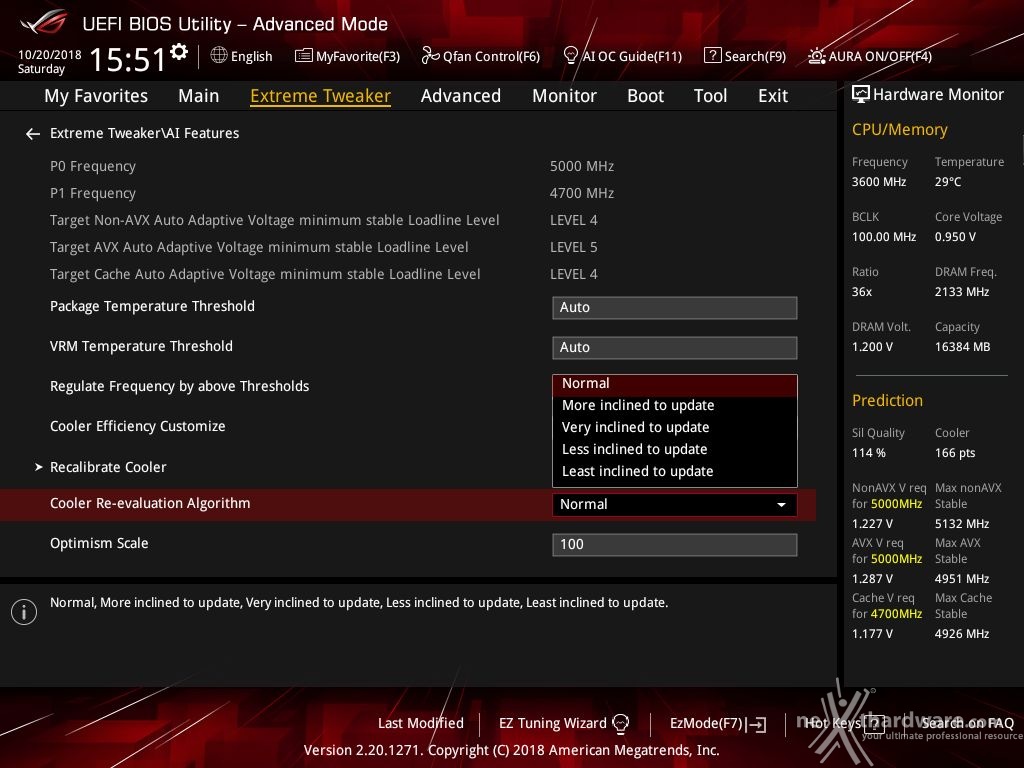Click the AI OC Guide lightbulb icon
Image resolution: width=1024 pixels, height=768 pixels.
[x=571, y=56]
